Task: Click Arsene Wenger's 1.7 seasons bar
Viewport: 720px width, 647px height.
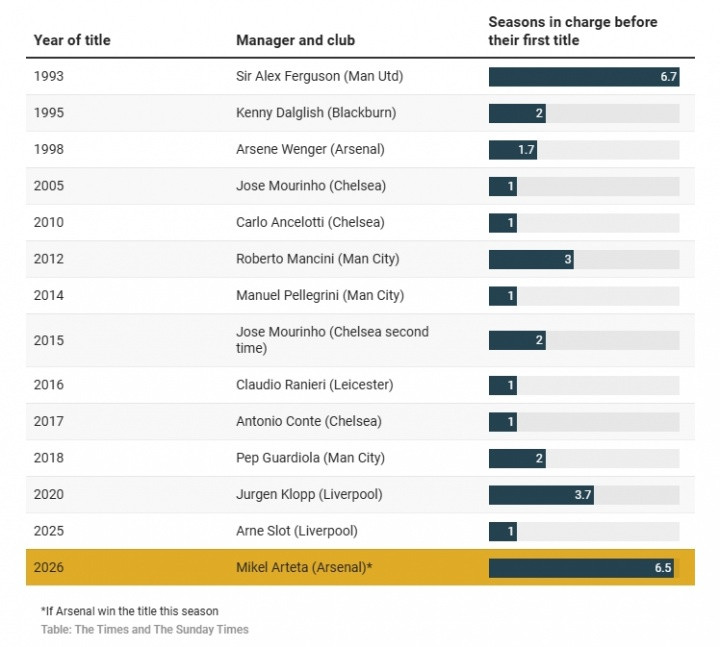Action: coord(513,150)
